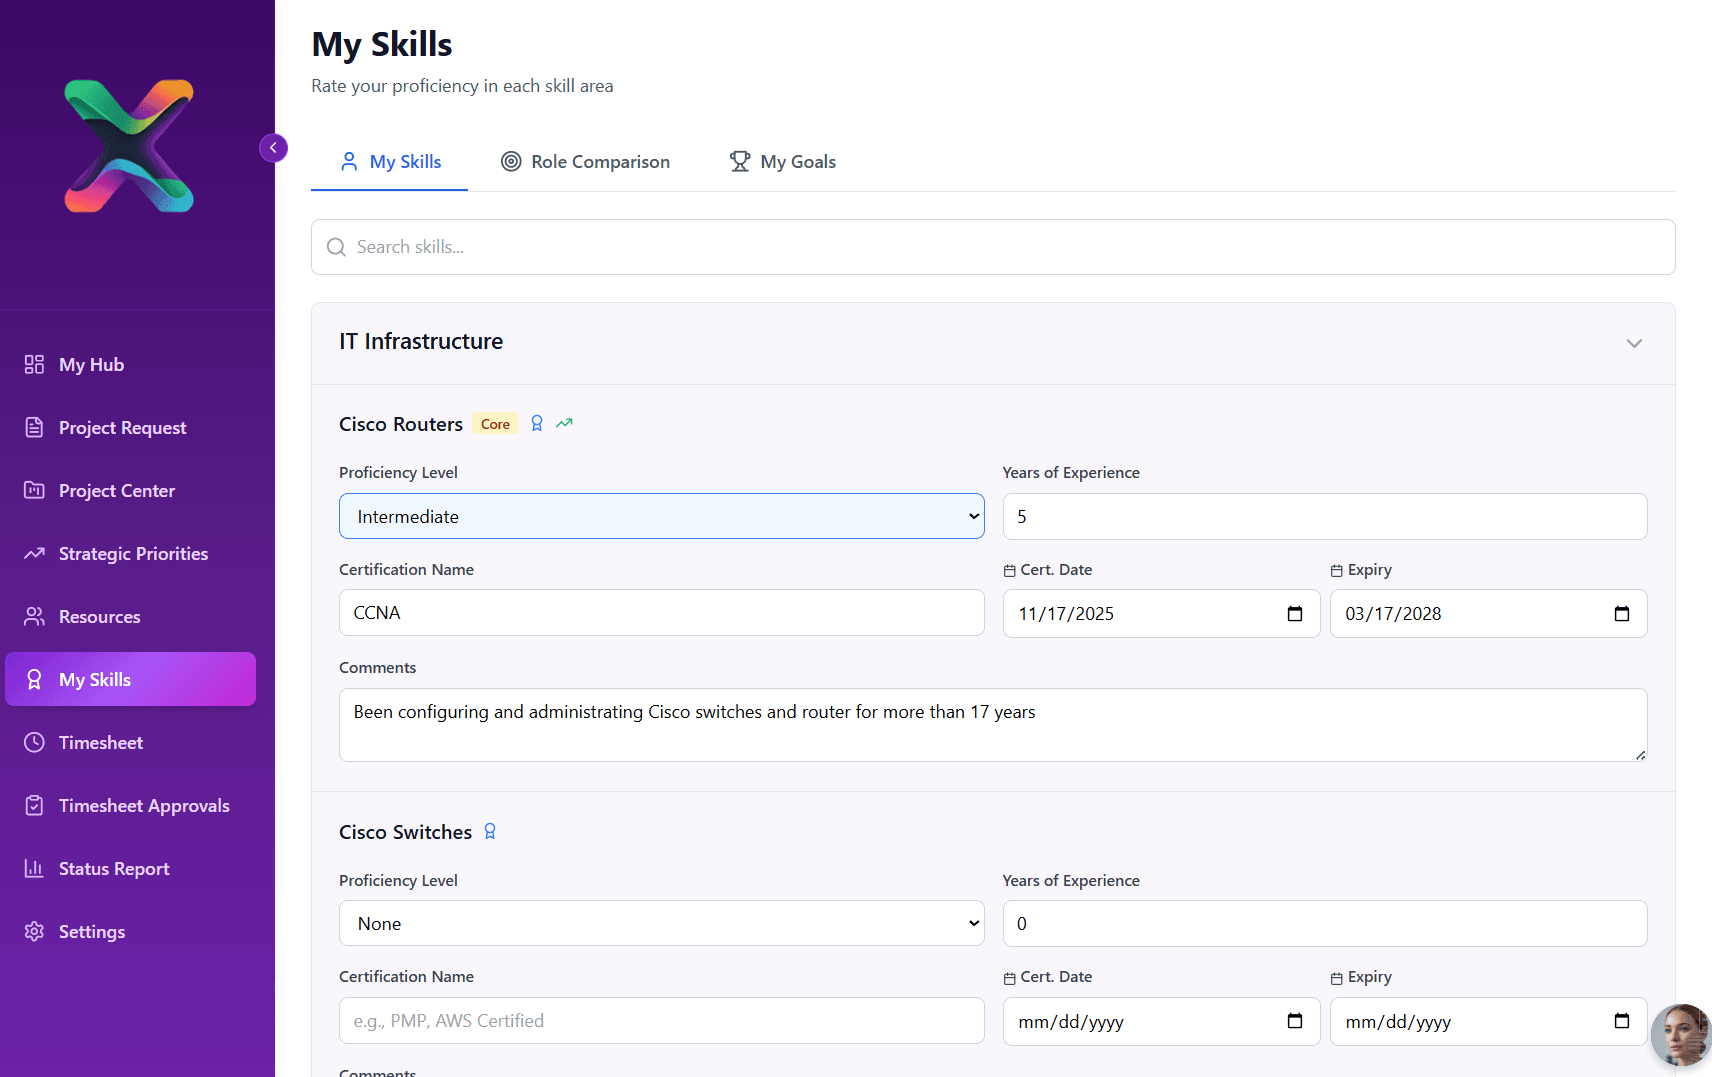Click the Strategic Priorities trend icon
The image size is (1712, 1077).
tap(34, 553)
